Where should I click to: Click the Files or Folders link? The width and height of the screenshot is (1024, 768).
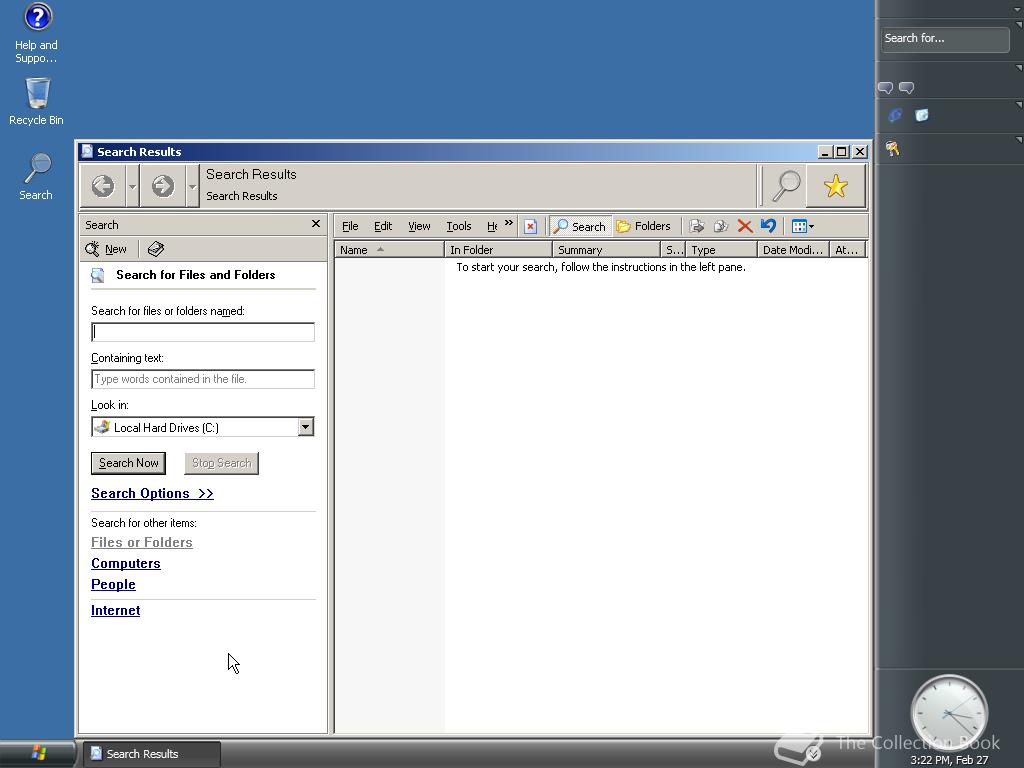[142, 542]
